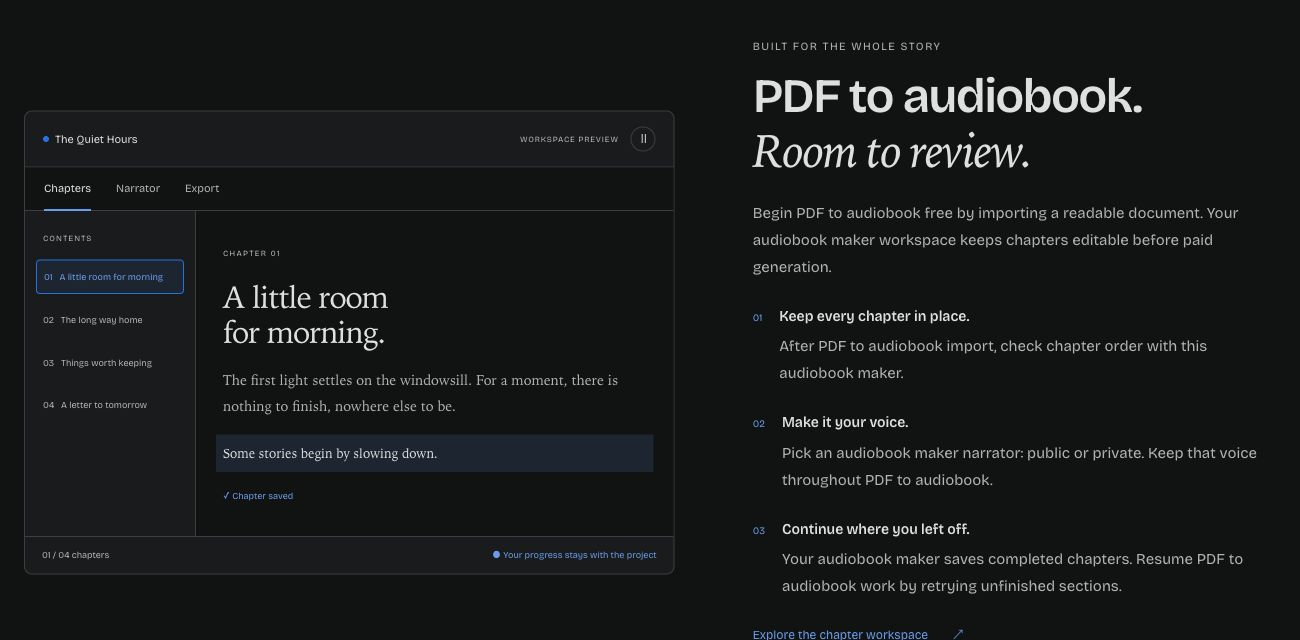Click heading Continue where you left off
Viewport: 1300px width, 640px height.
(x=875, y=529)
